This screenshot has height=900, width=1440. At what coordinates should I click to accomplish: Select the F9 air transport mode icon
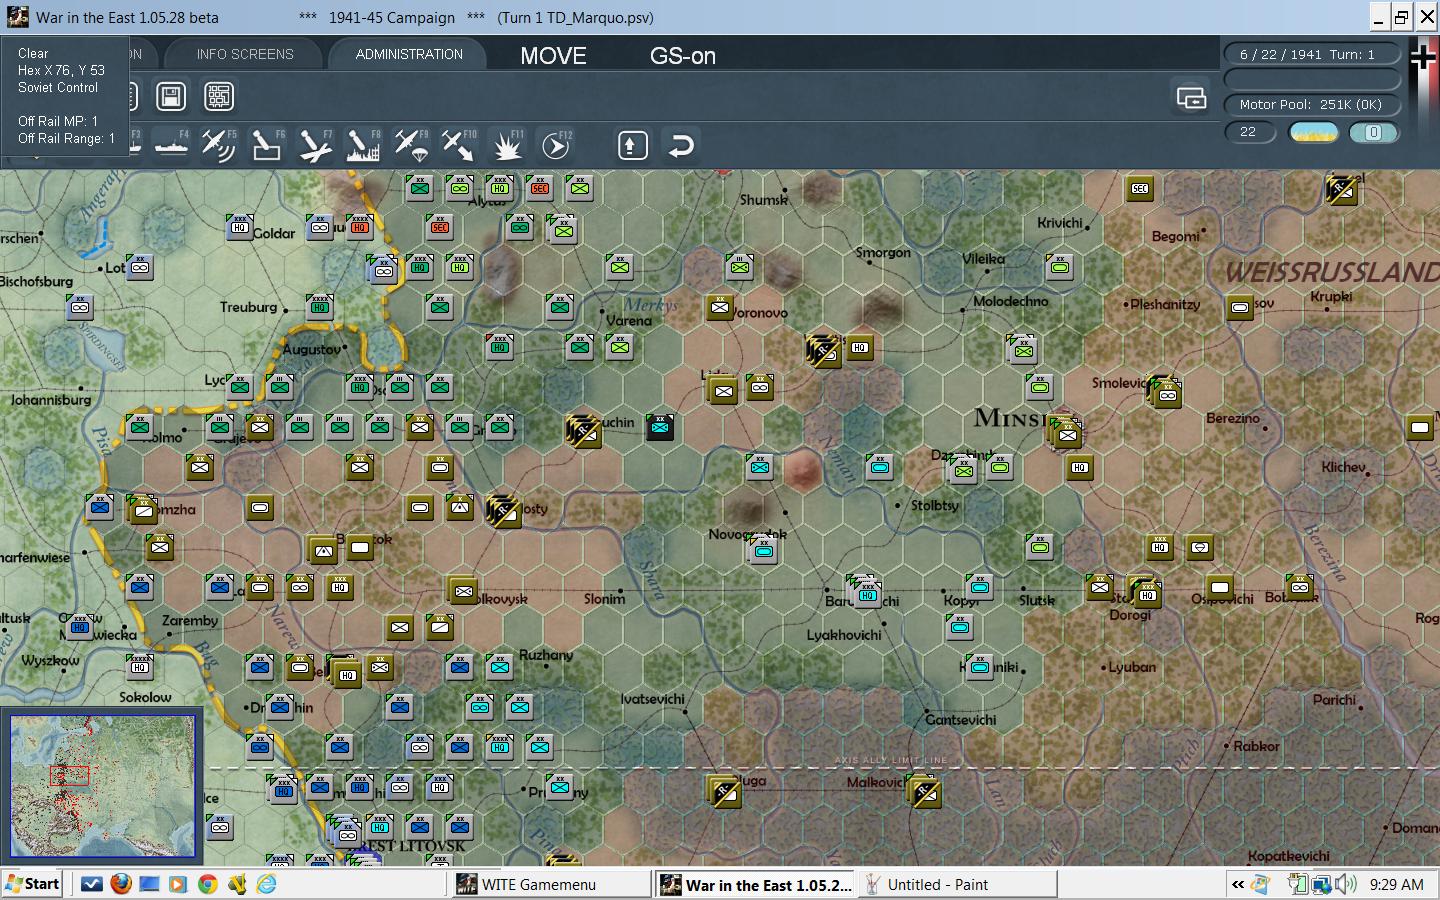point(411,146)
